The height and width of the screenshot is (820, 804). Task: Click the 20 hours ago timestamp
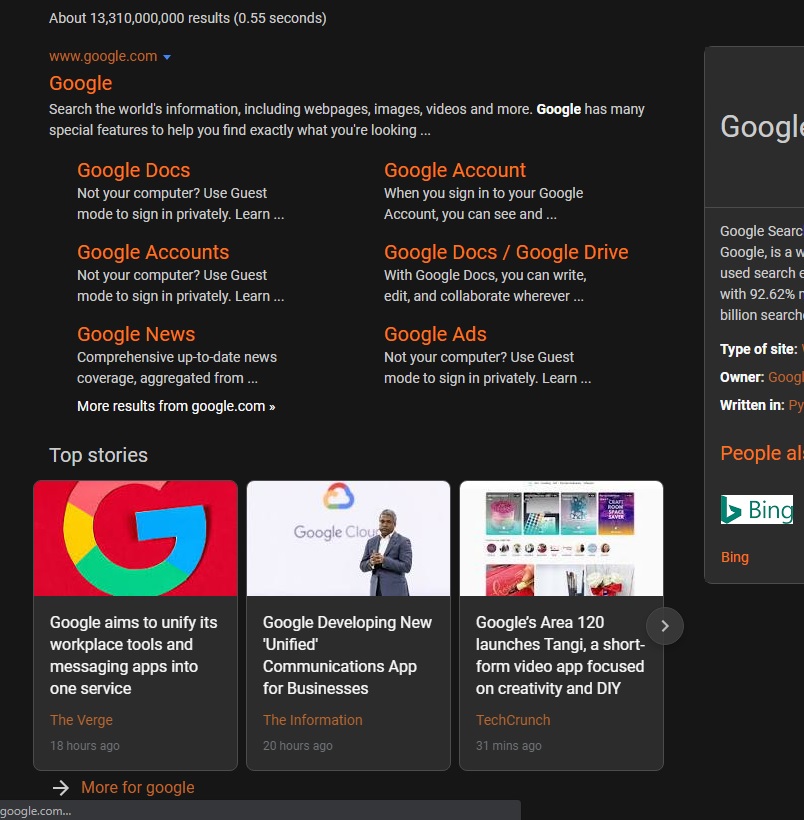298,746
